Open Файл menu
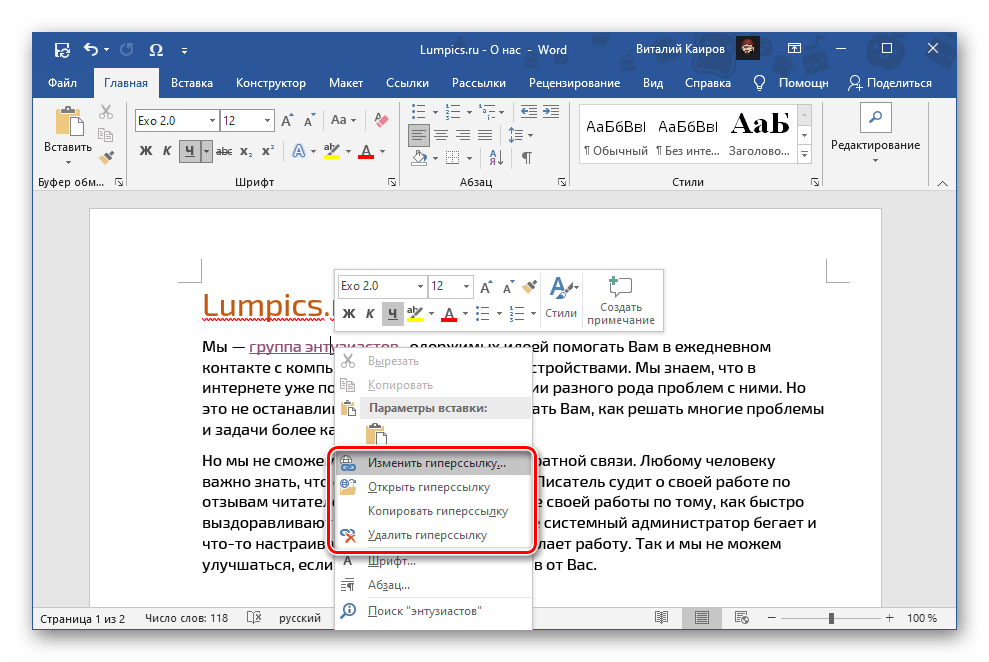The image size is (989, 662). (62, 83)
